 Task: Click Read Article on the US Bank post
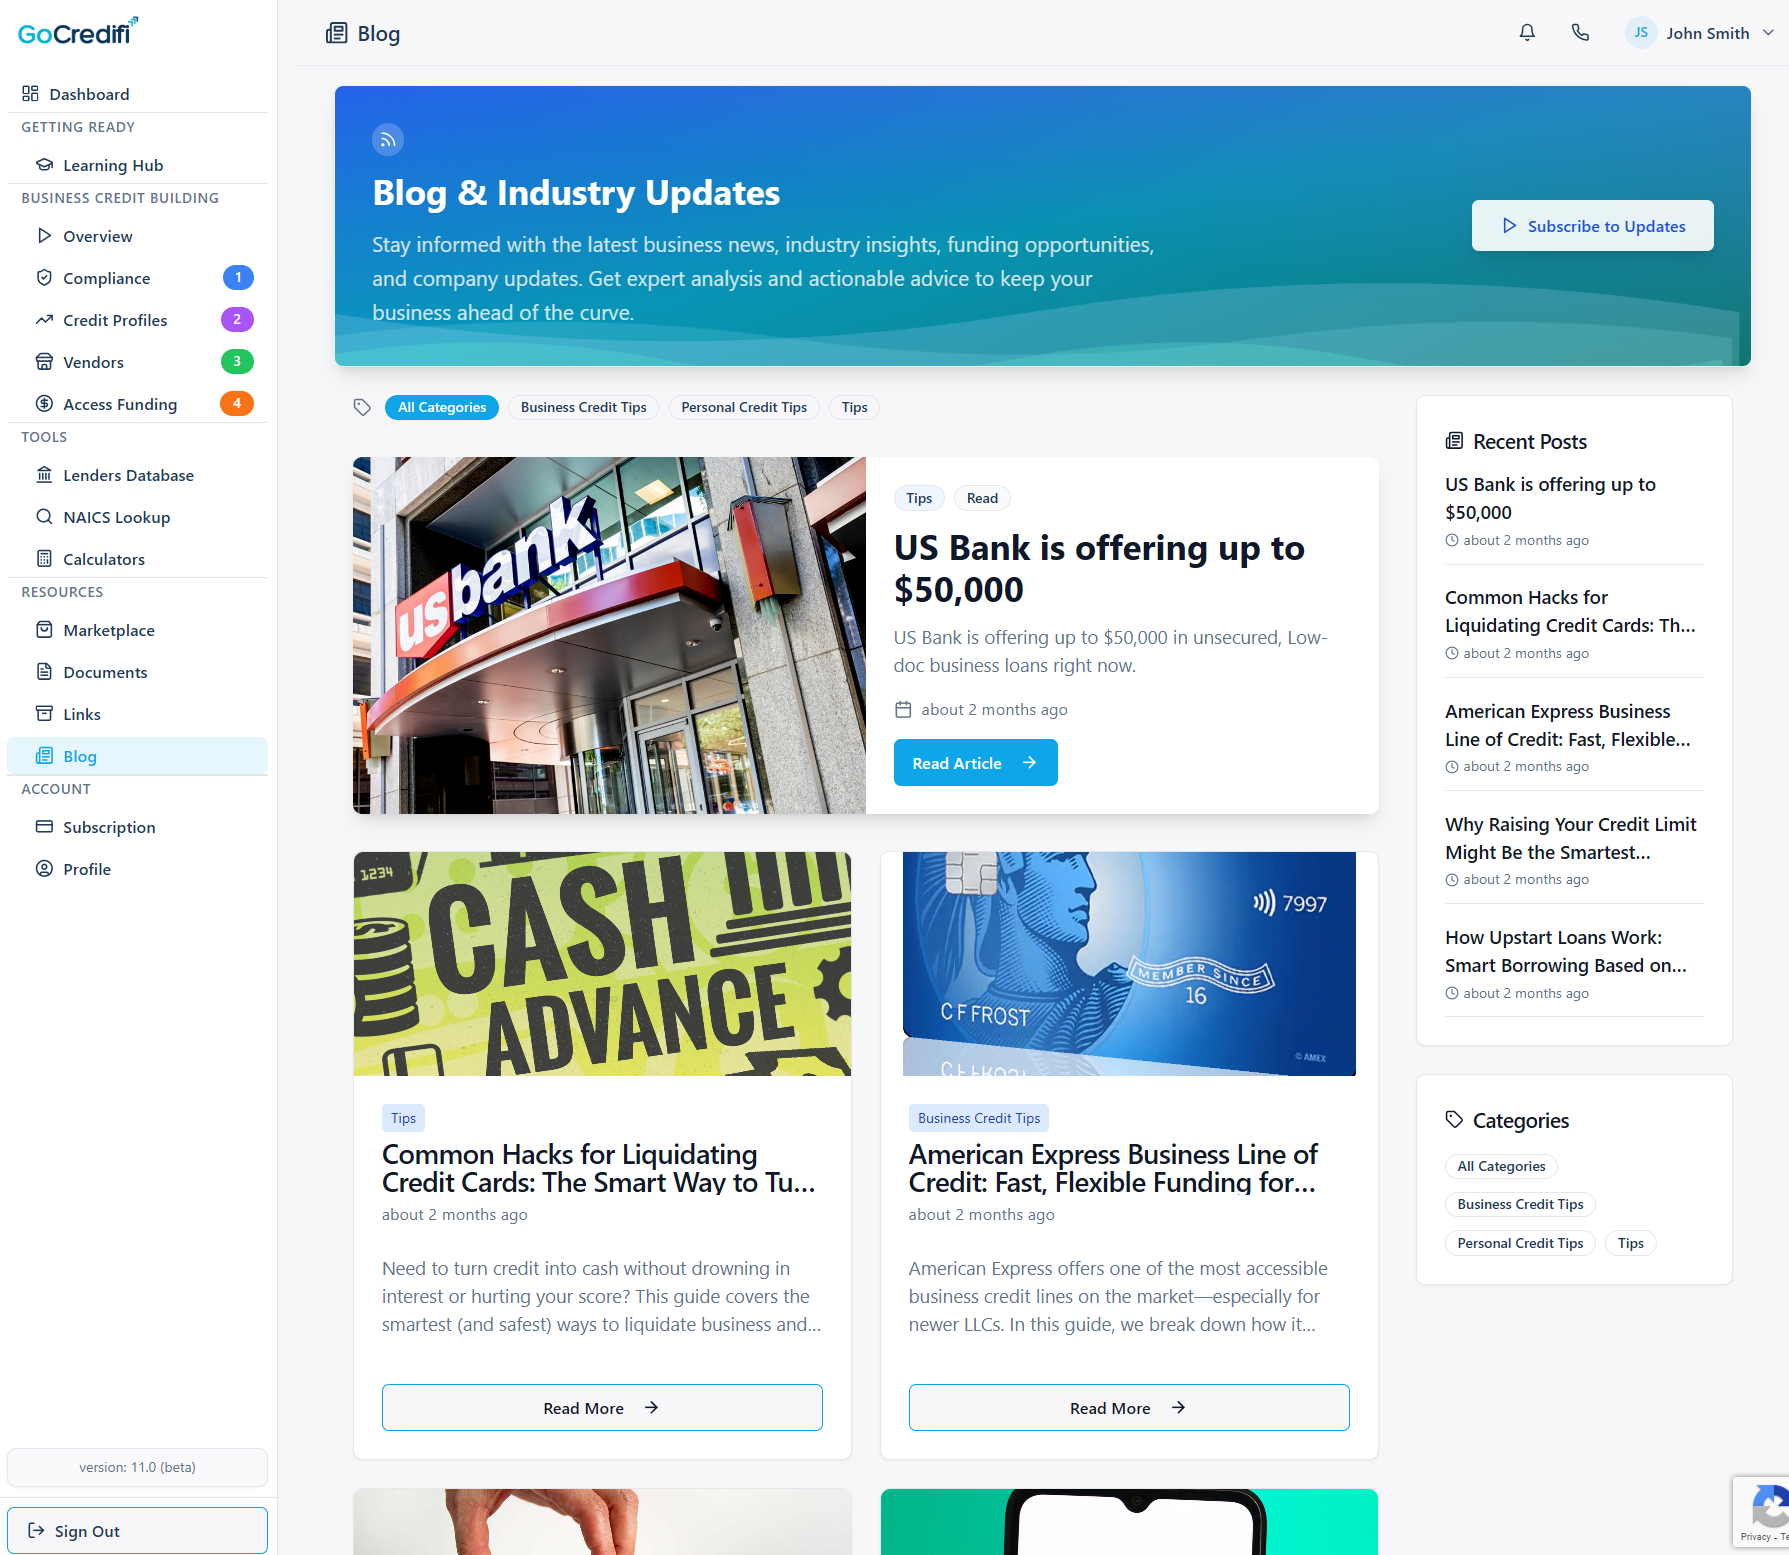coord(975,762)
